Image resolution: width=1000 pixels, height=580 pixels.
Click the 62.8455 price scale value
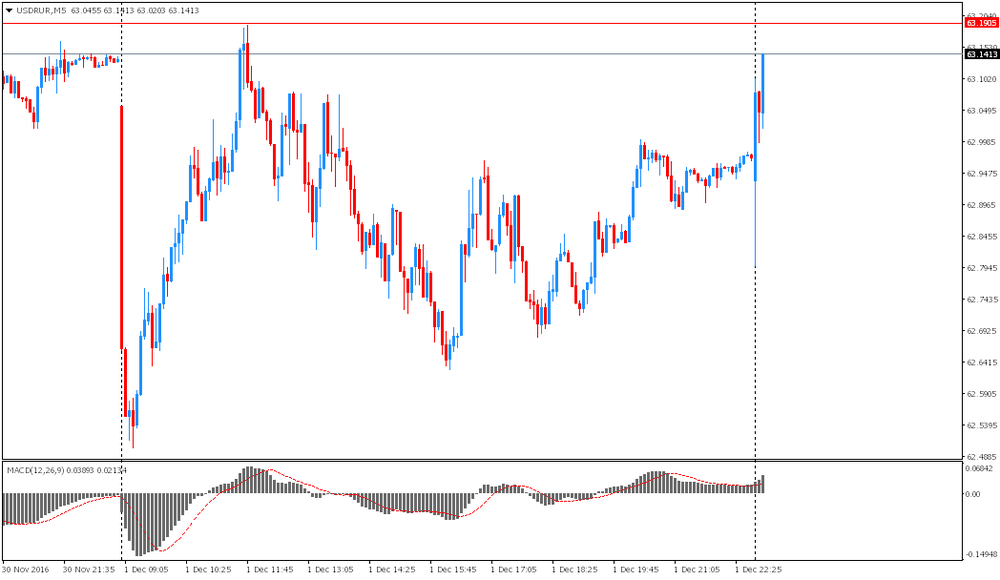(x=982, y=237)
